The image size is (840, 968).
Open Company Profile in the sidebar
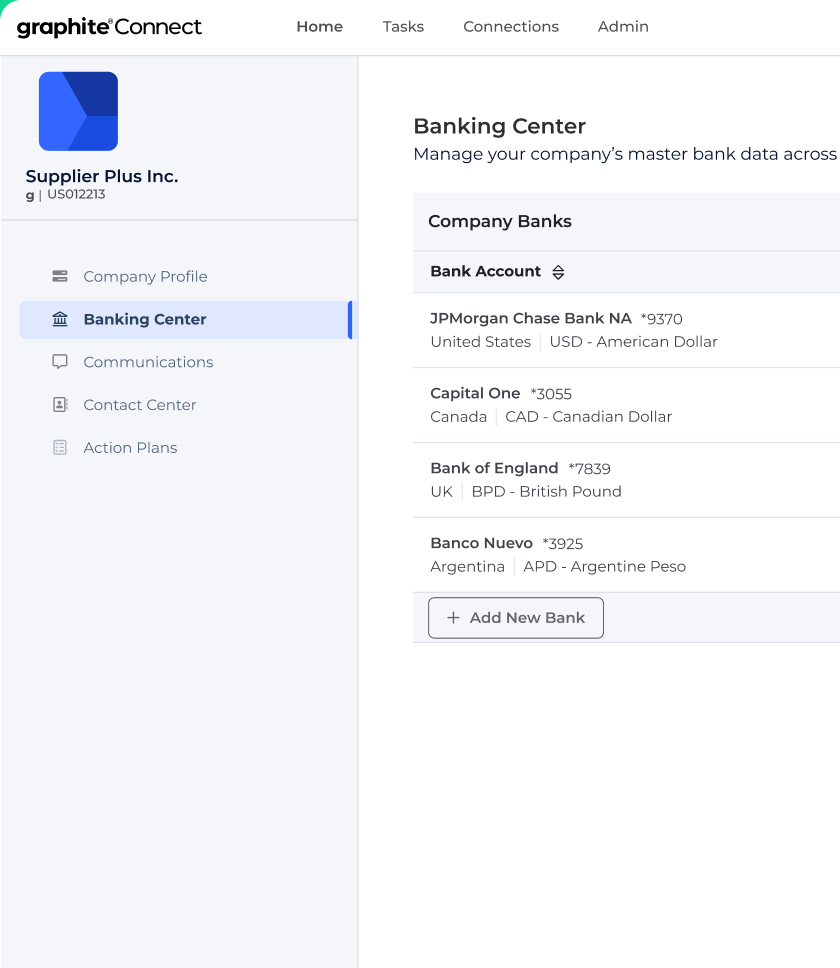click(x=145, y=277)
